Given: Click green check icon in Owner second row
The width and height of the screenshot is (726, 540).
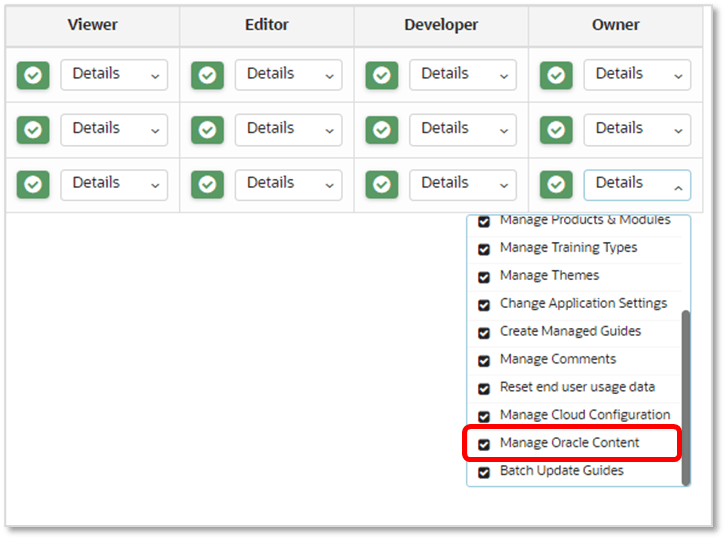Looking at the screenshot, I should tap(556, 130).
